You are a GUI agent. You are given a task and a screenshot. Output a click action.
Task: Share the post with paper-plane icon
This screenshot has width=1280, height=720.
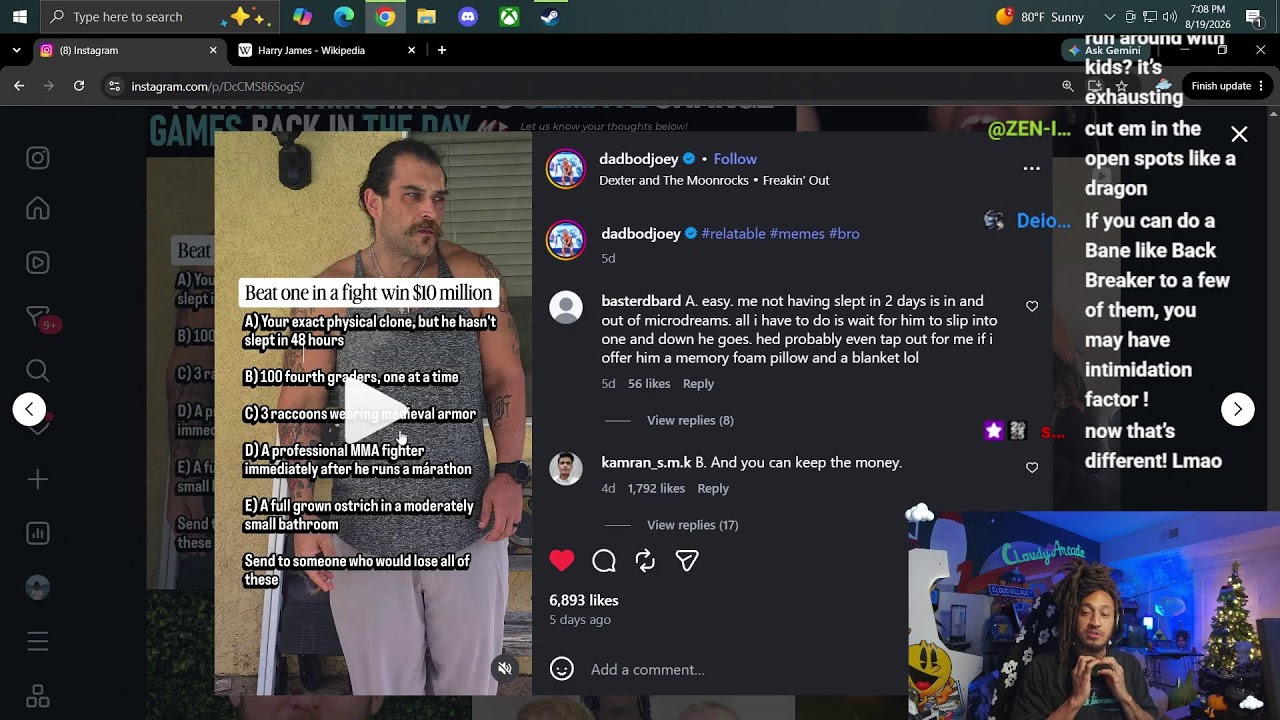687,561
